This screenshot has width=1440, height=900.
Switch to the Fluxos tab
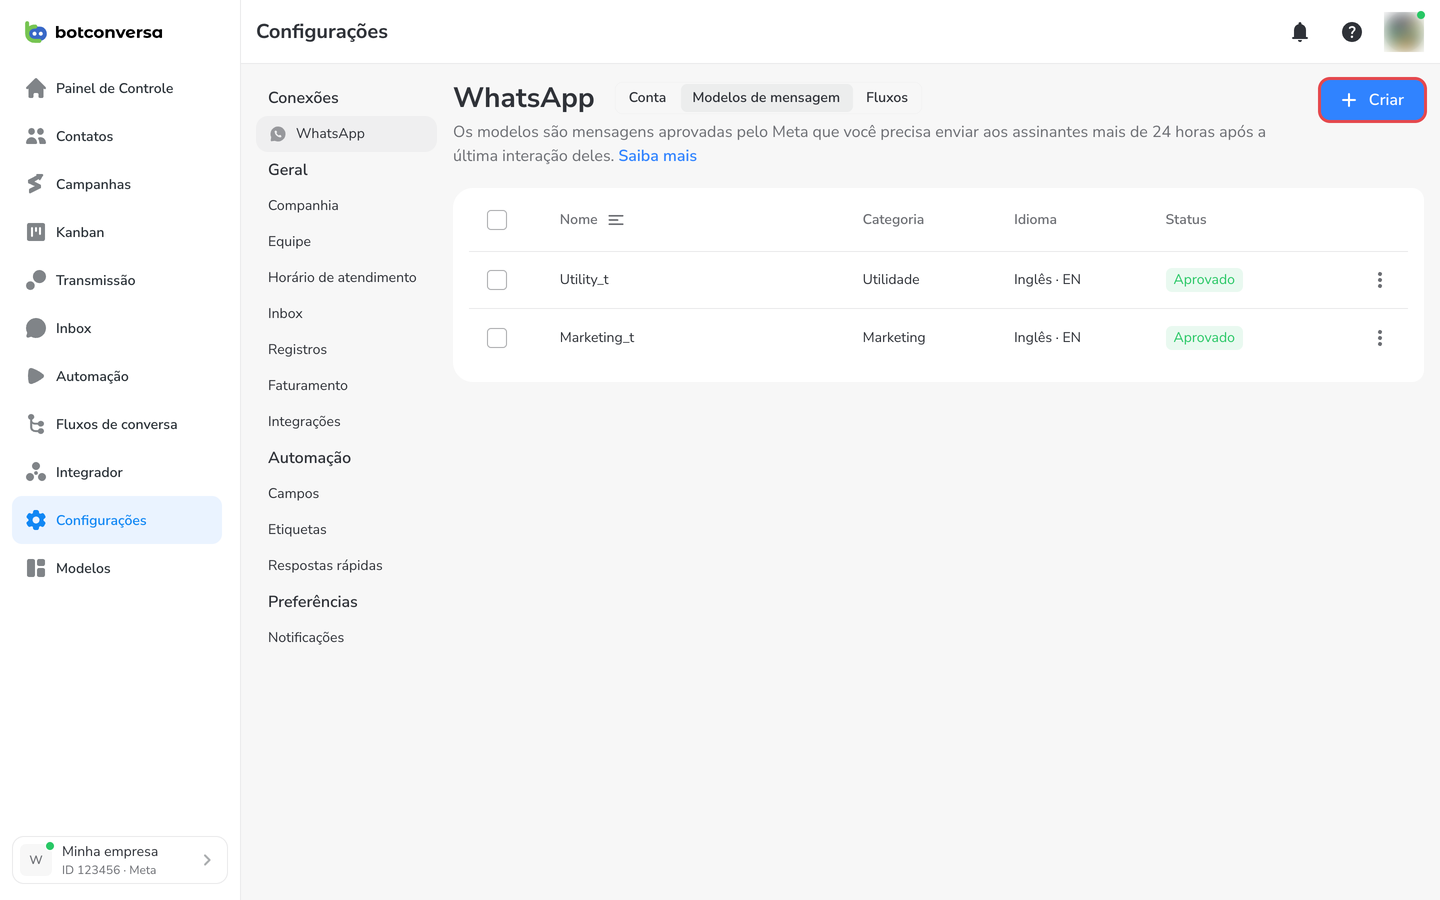point(887,98)
